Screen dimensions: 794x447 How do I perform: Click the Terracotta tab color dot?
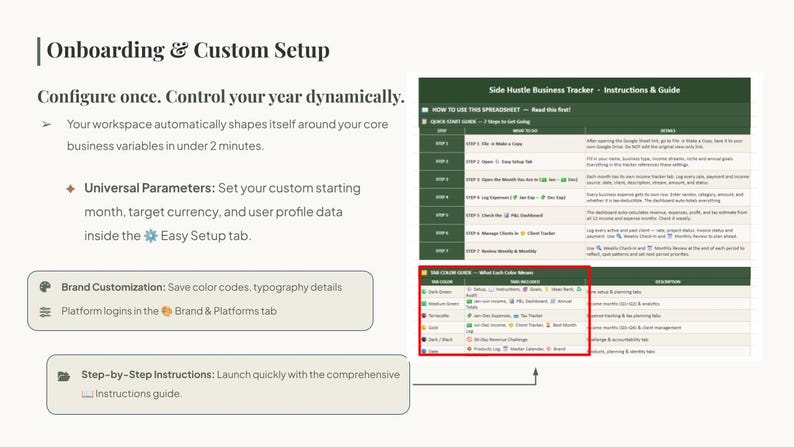pyautogui.click(x=424, y=315)
